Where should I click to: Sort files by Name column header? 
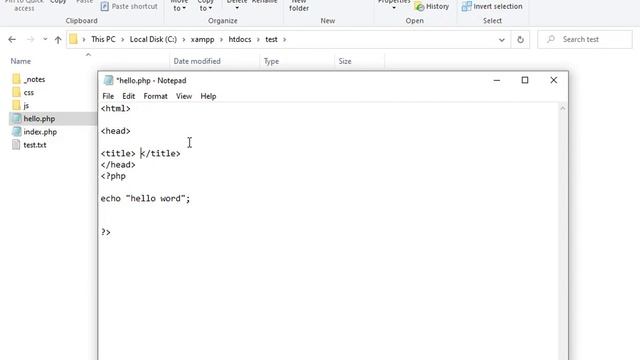(x=20, y=61)
